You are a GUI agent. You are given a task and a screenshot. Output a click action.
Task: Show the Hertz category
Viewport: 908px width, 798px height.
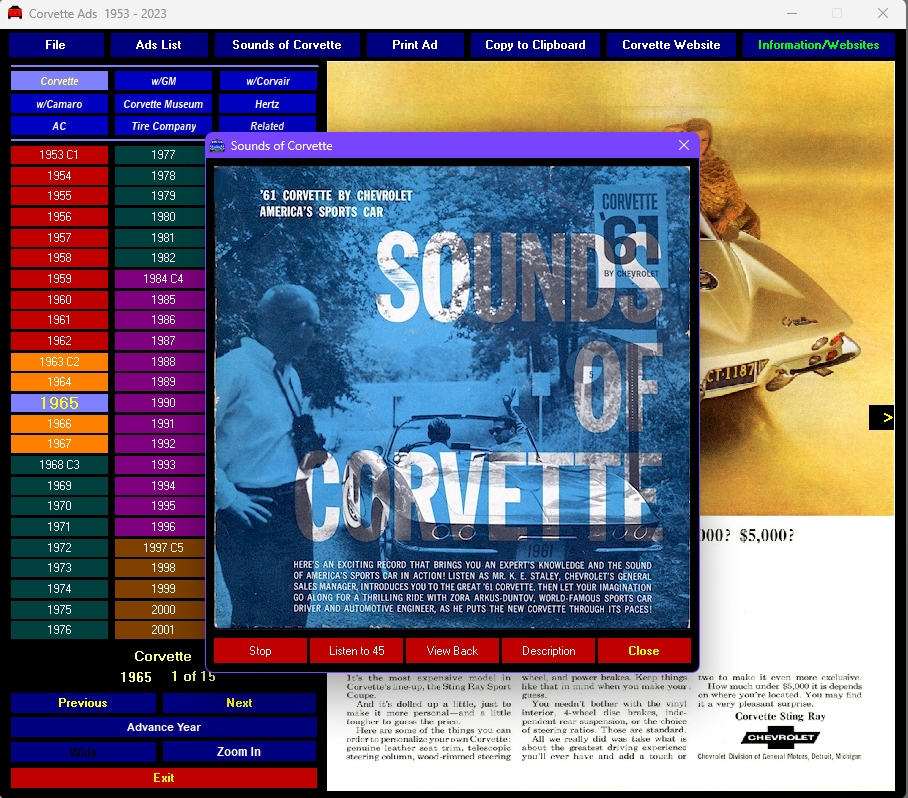point(268,104)
